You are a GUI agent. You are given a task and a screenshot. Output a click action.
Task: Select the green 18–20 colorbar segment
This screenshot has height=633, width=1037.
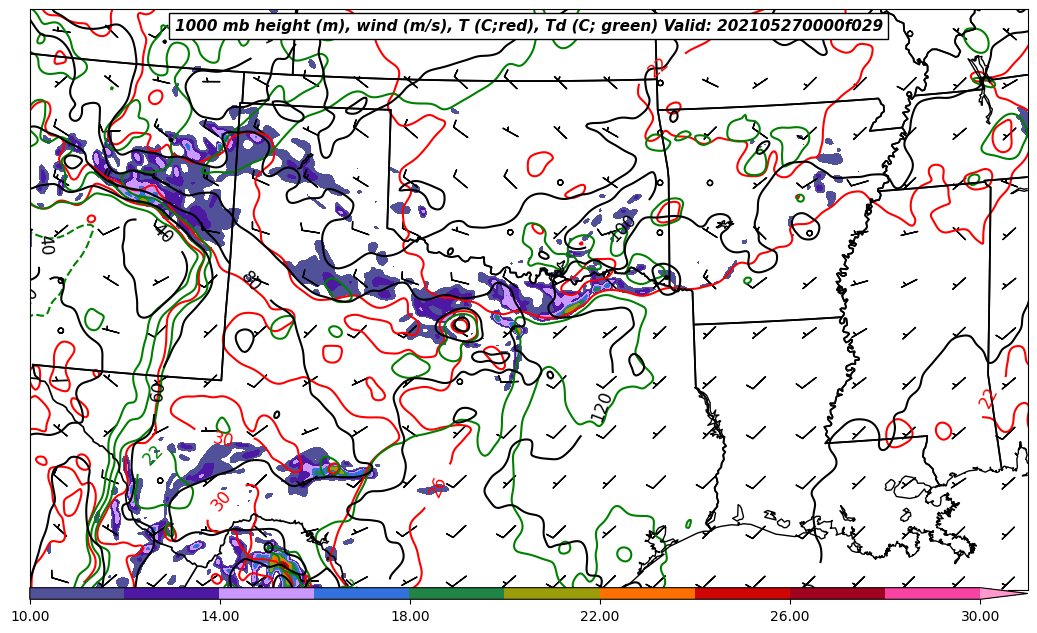(457, 593)
